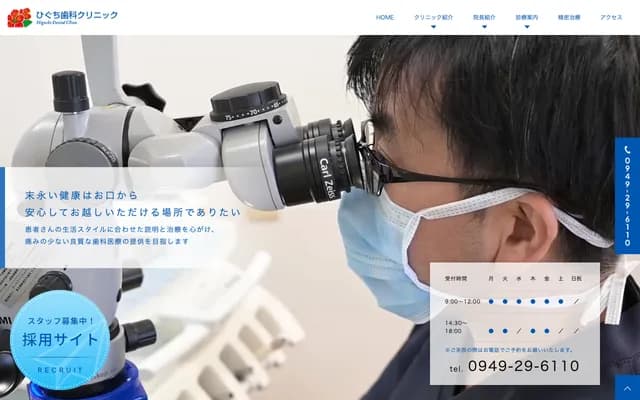Click the red flower clinic logo

click(x=19, y=17)
